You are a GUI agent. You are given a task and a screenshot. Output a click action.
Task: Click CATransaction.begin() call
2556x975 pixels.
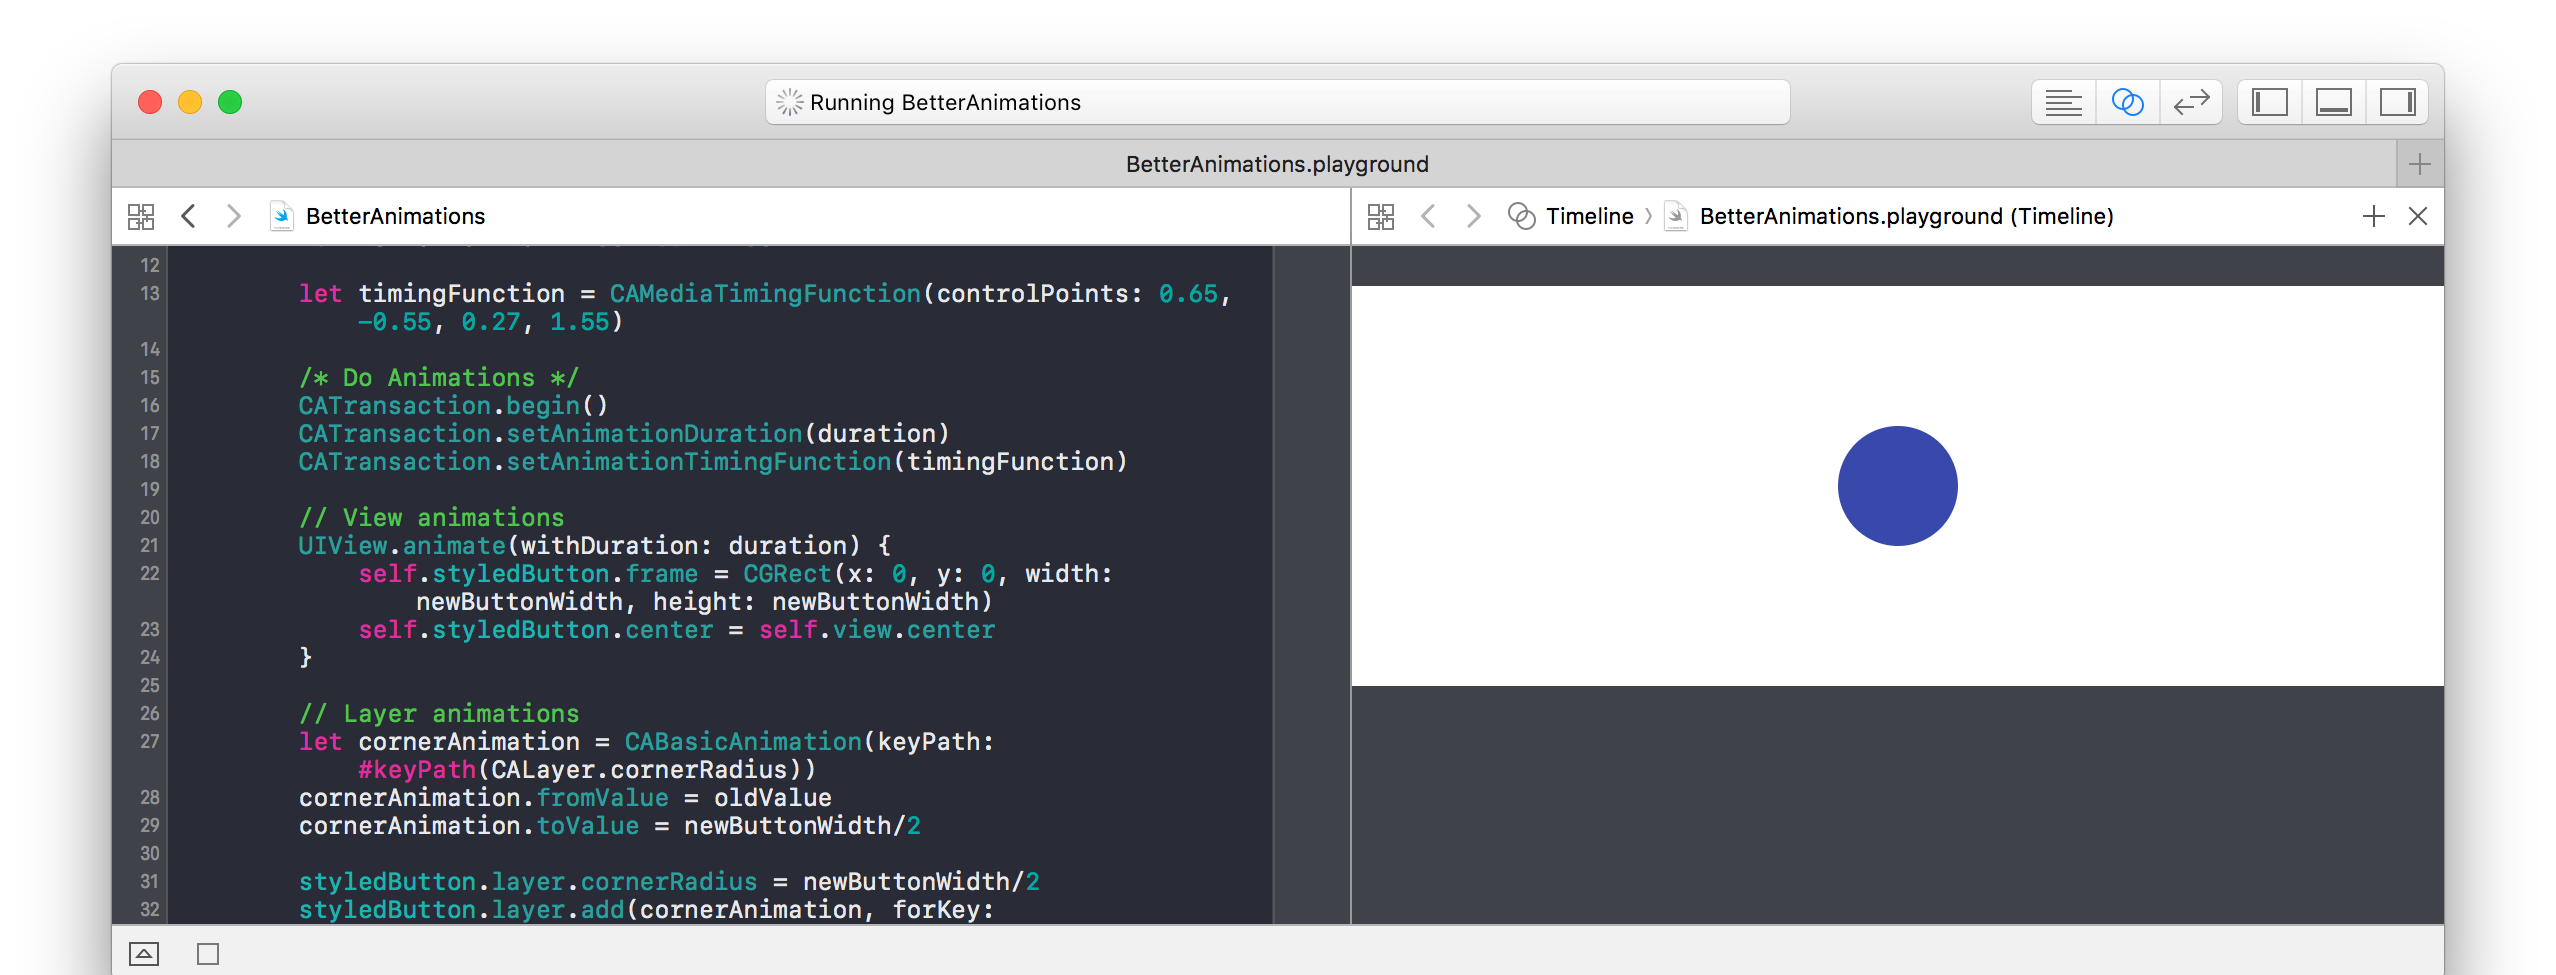point(453,406)
